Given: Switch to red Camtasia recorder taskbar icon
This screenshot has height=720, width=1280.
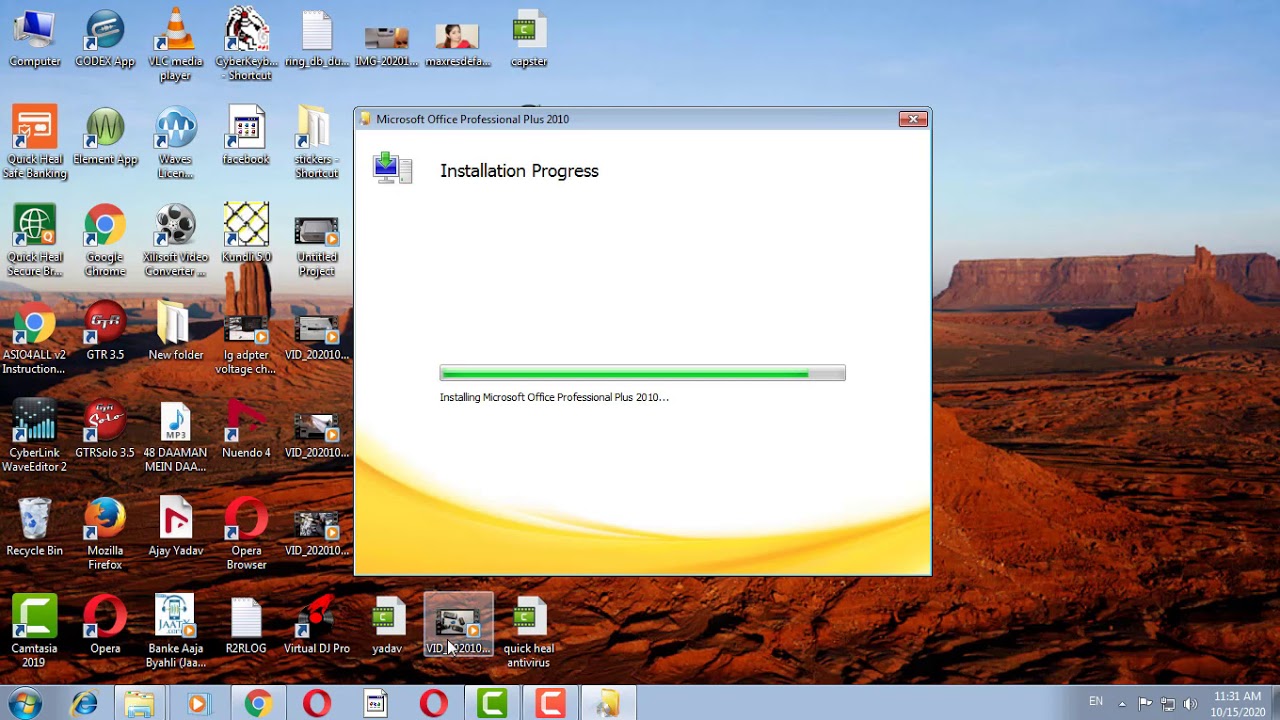Looking at the screenshot, I should 550,704.
